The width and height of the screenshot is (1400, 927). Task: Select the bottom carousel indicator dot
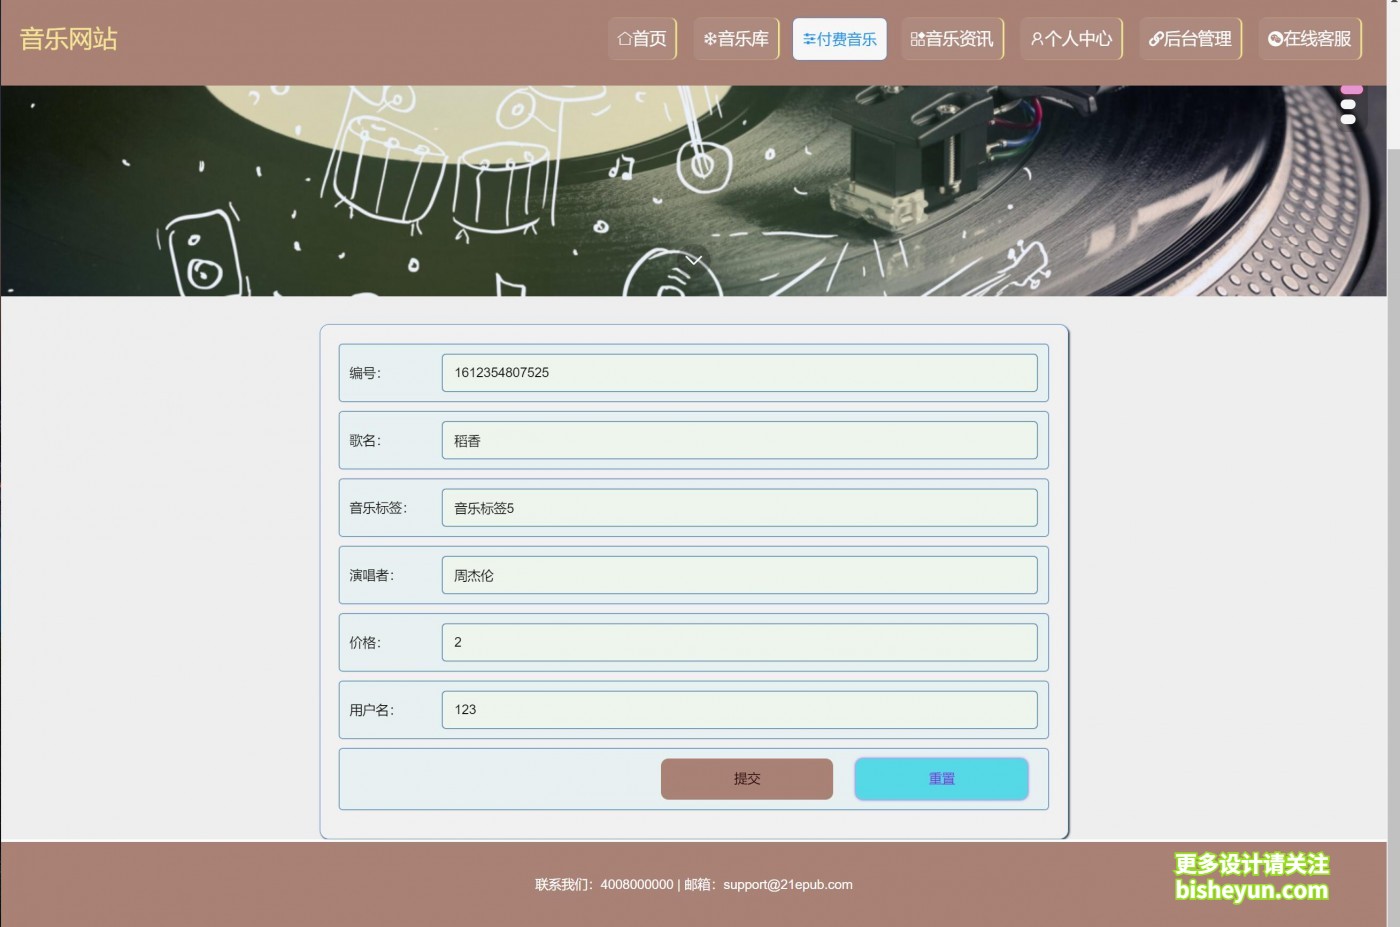1350,118
